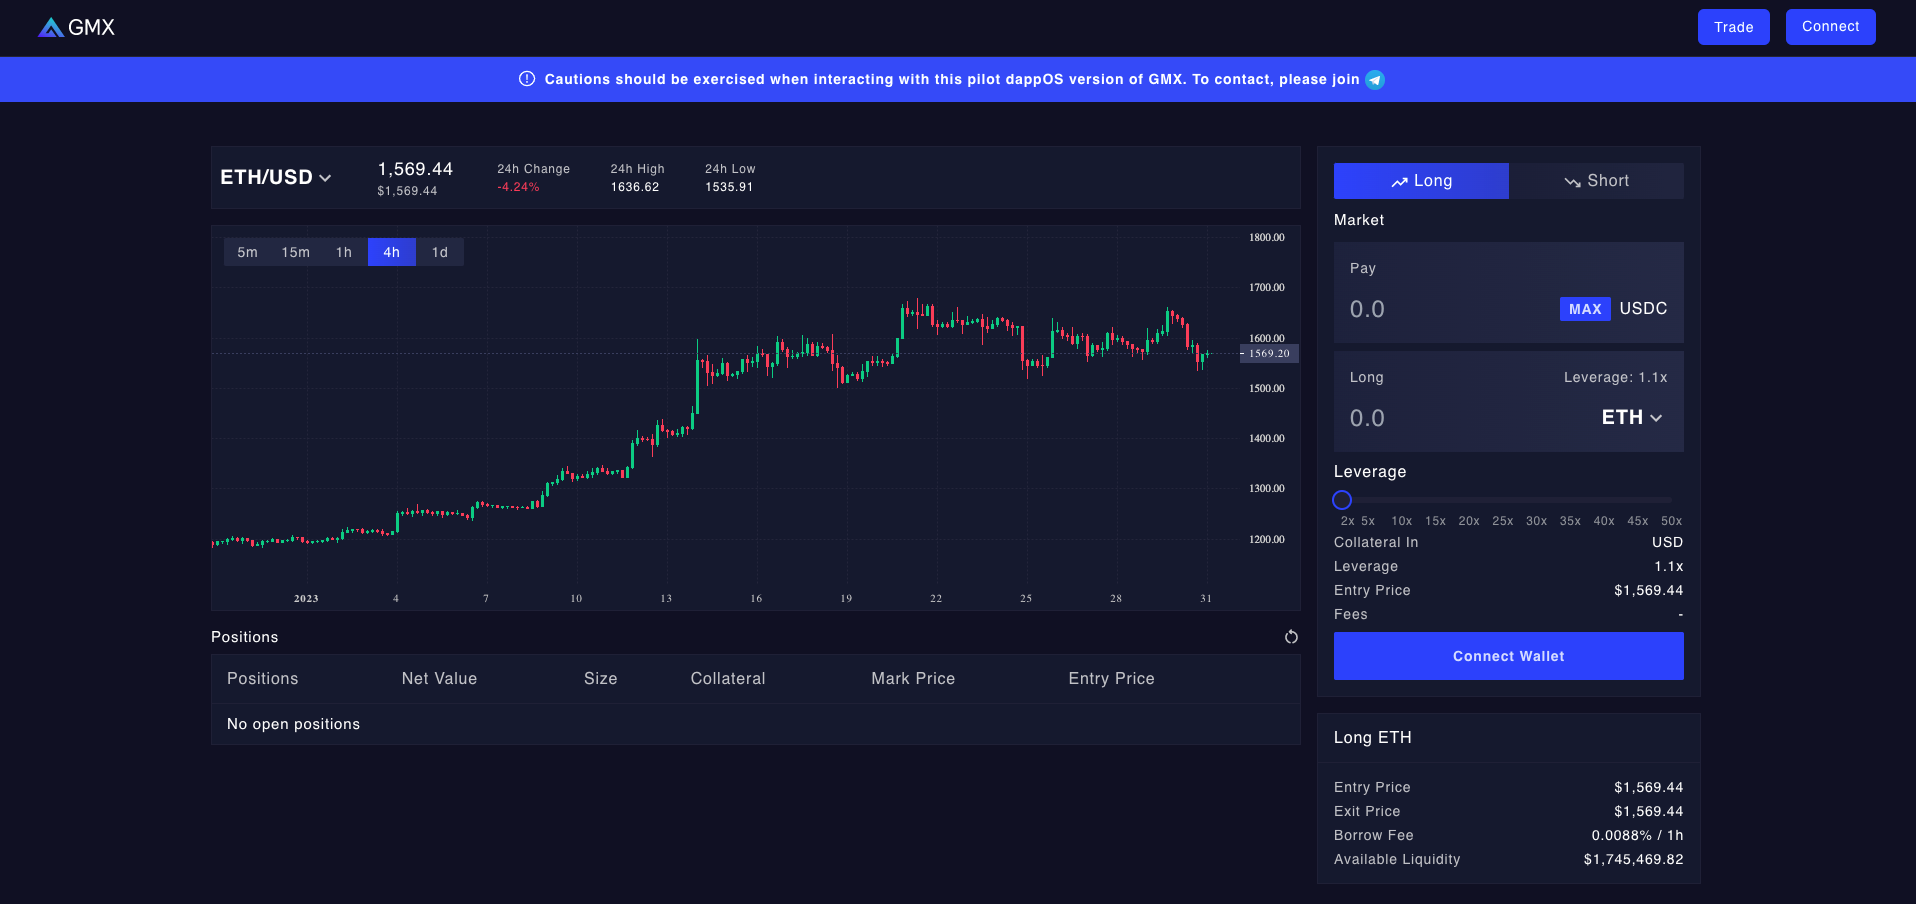This screenshot has width=1916, height=904.
Task: Open the Telegram link icon in banner
Action: 1375,80
